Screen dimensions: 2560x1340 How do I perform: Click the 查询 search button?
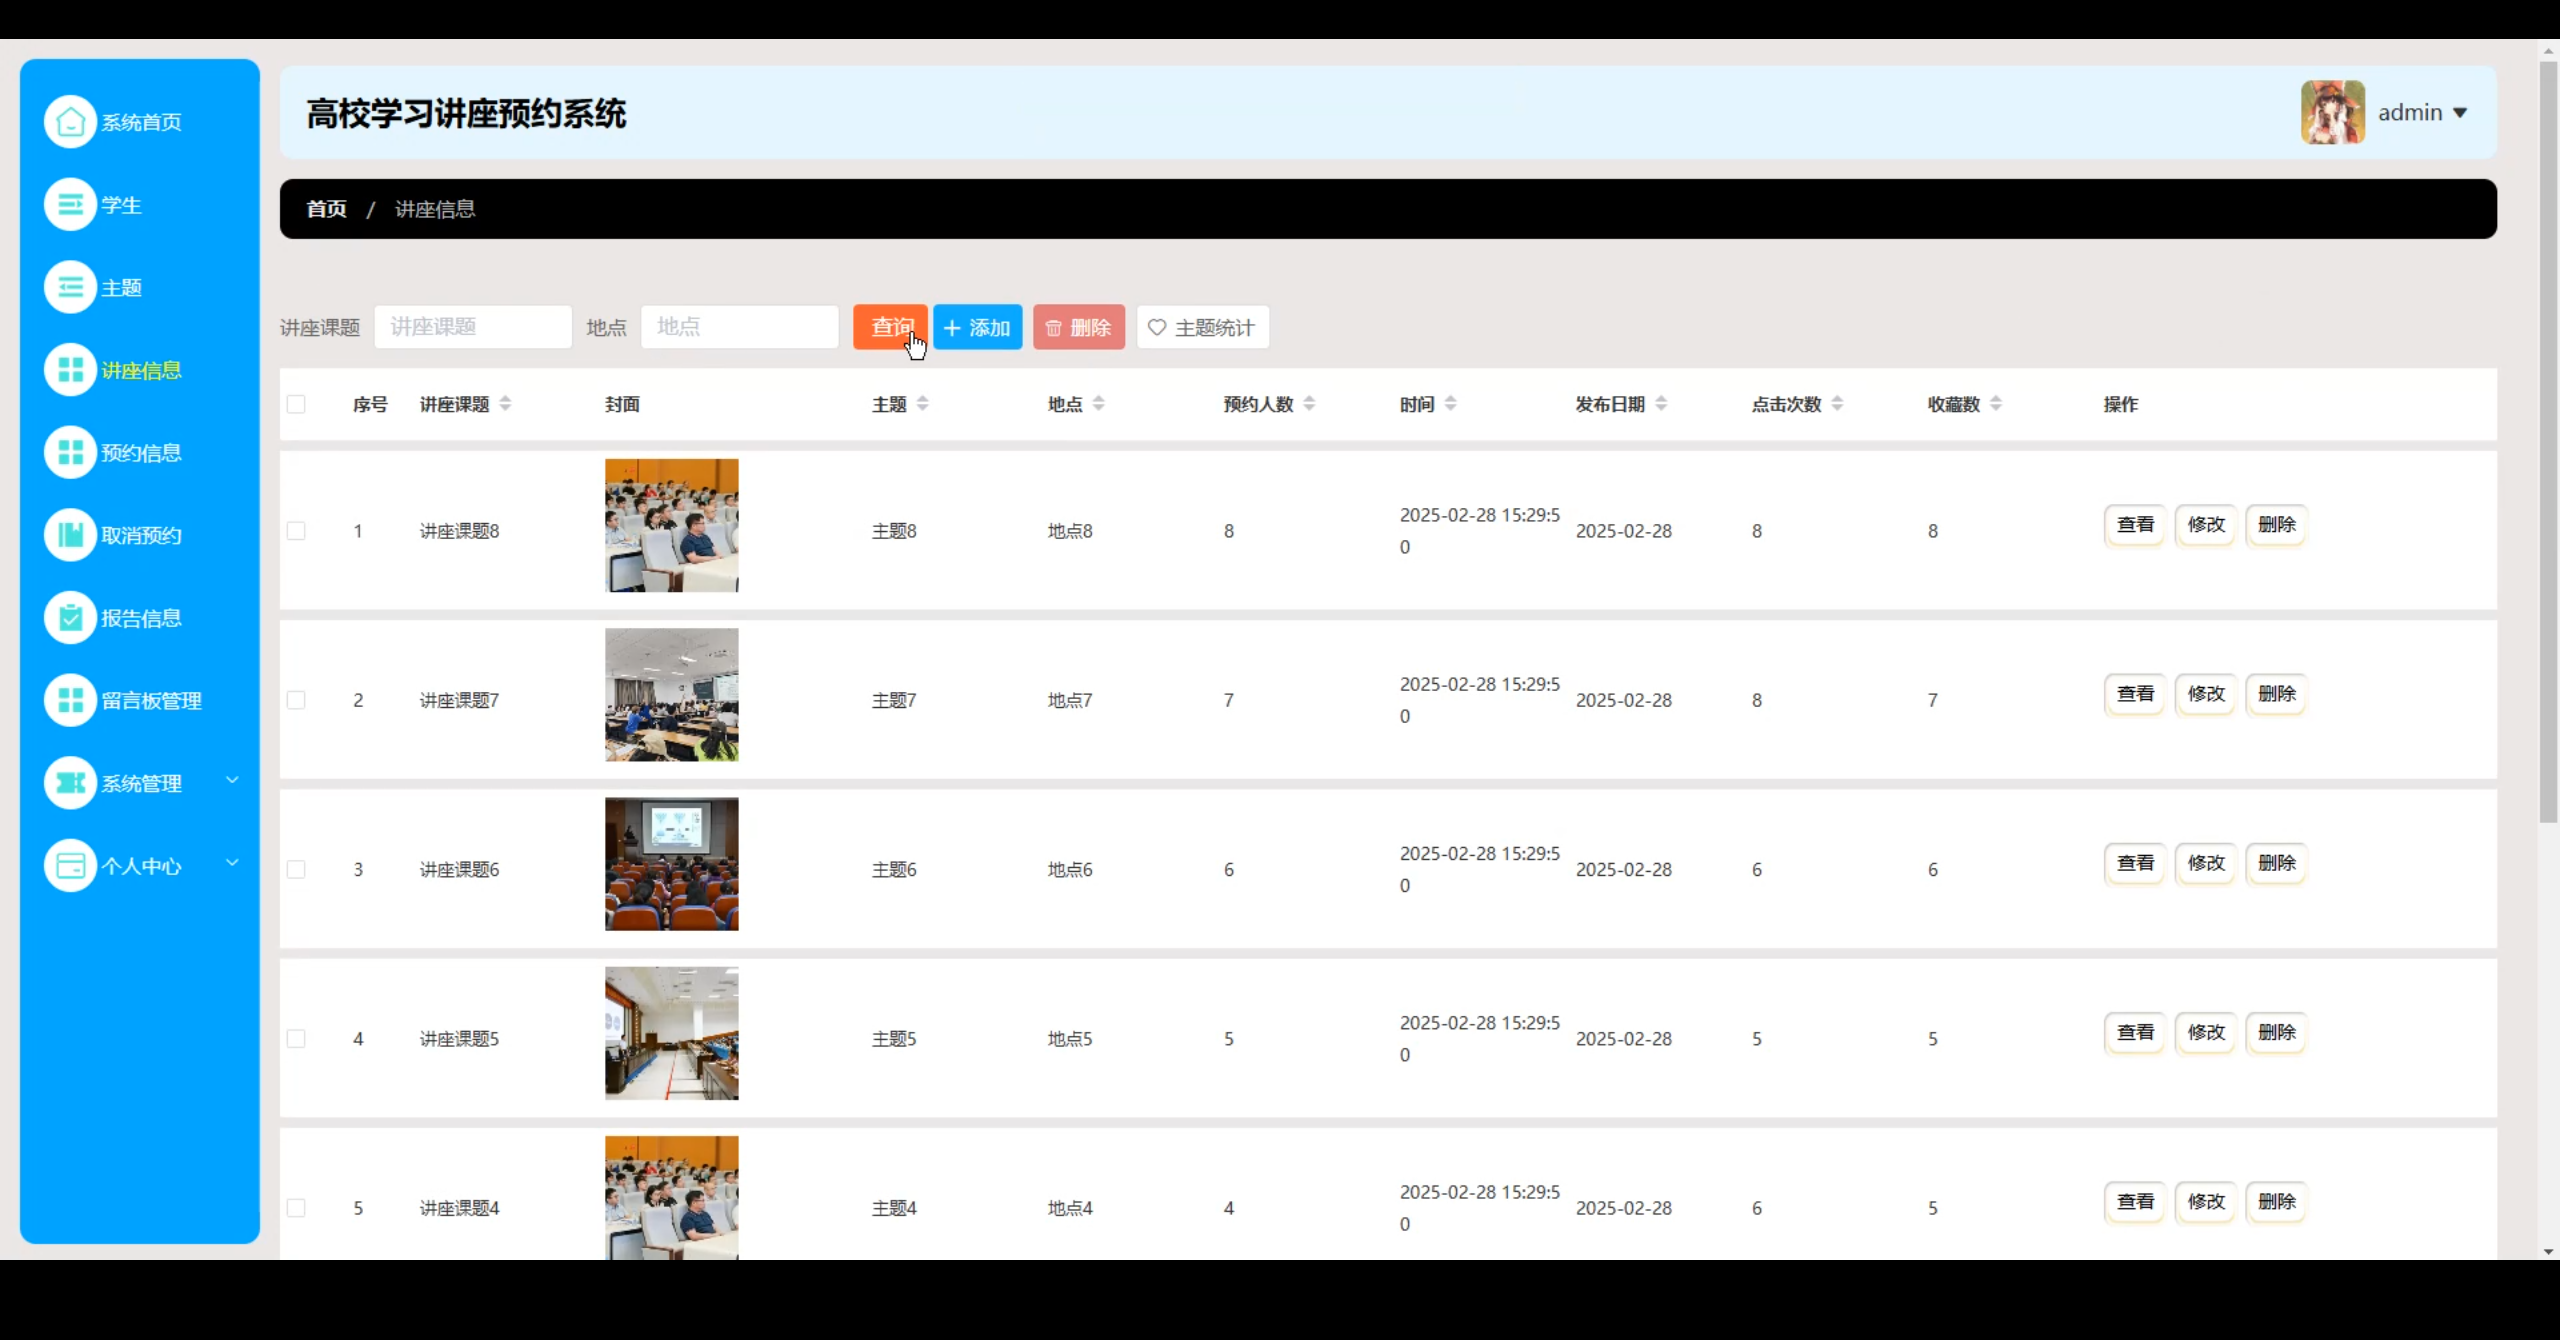click(x=889, y=327)
